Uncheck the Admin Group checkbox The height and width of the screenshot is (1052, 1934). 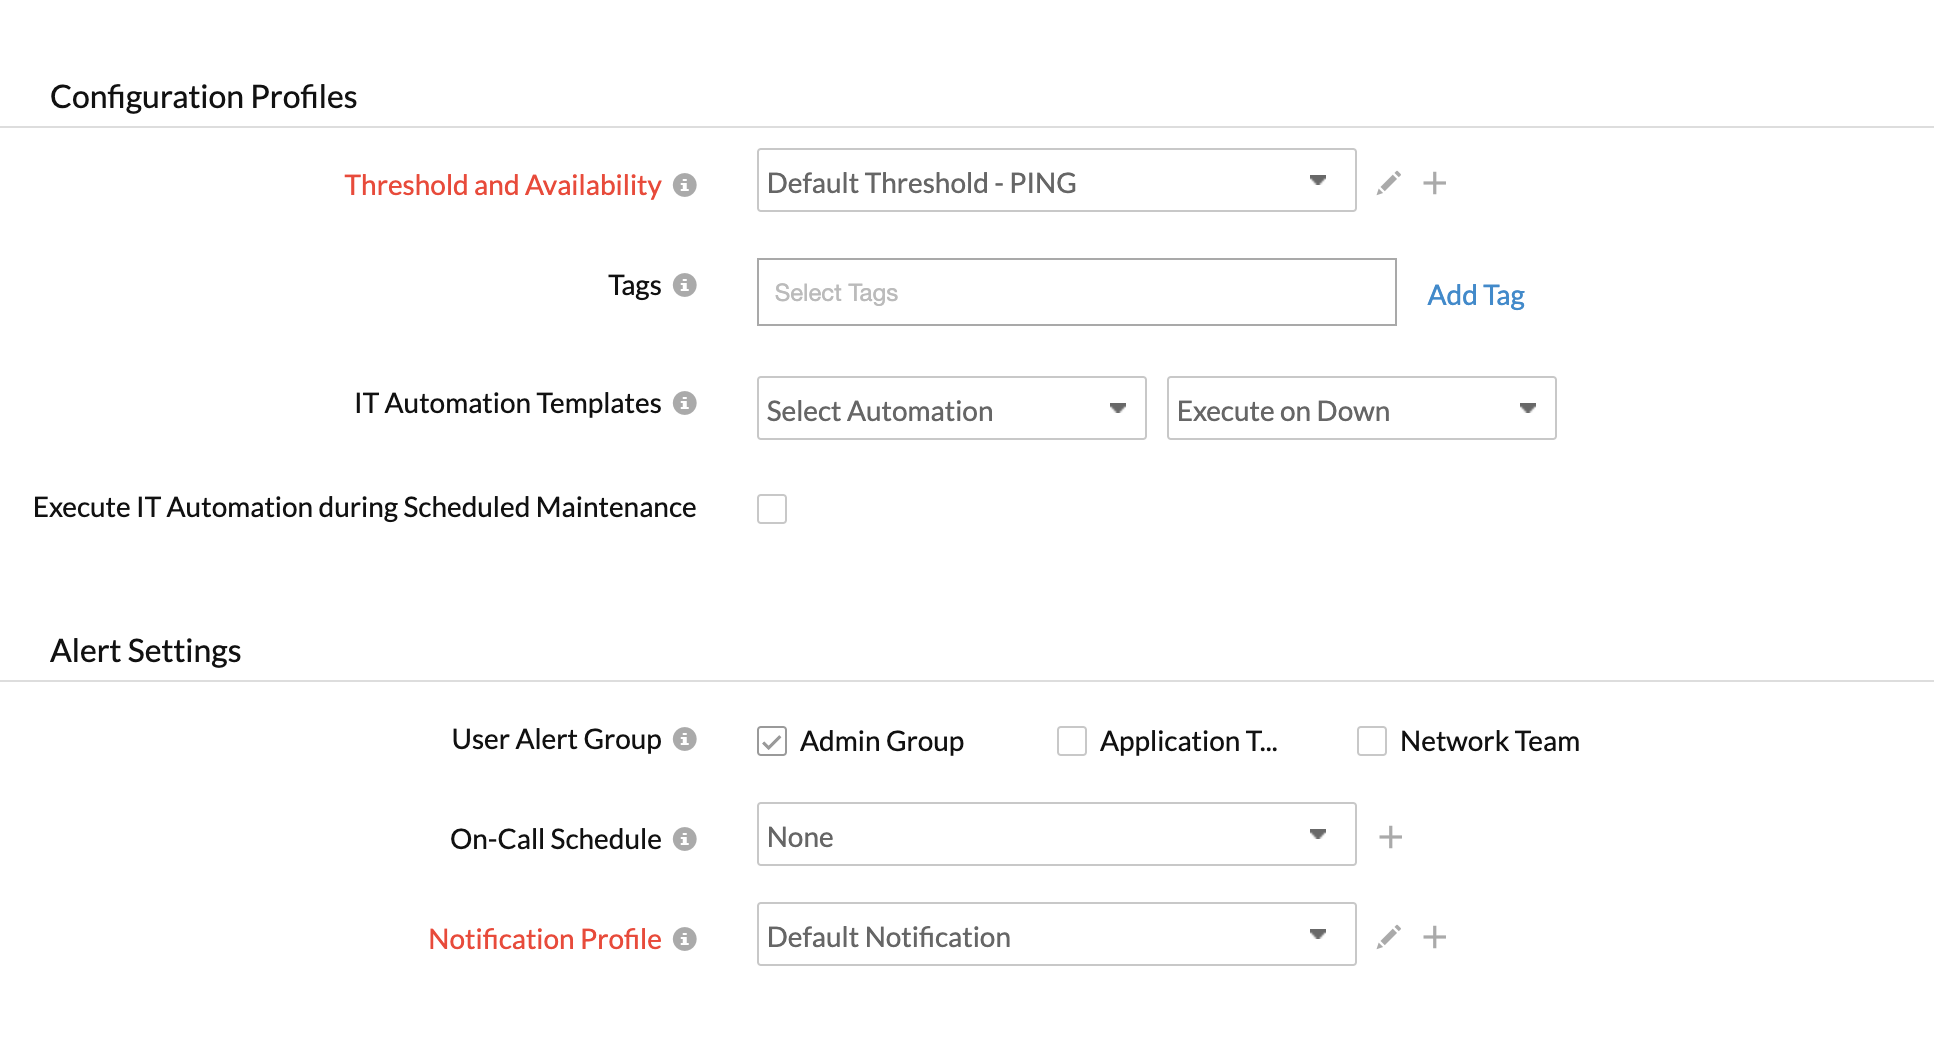click(x=772, y=741)
